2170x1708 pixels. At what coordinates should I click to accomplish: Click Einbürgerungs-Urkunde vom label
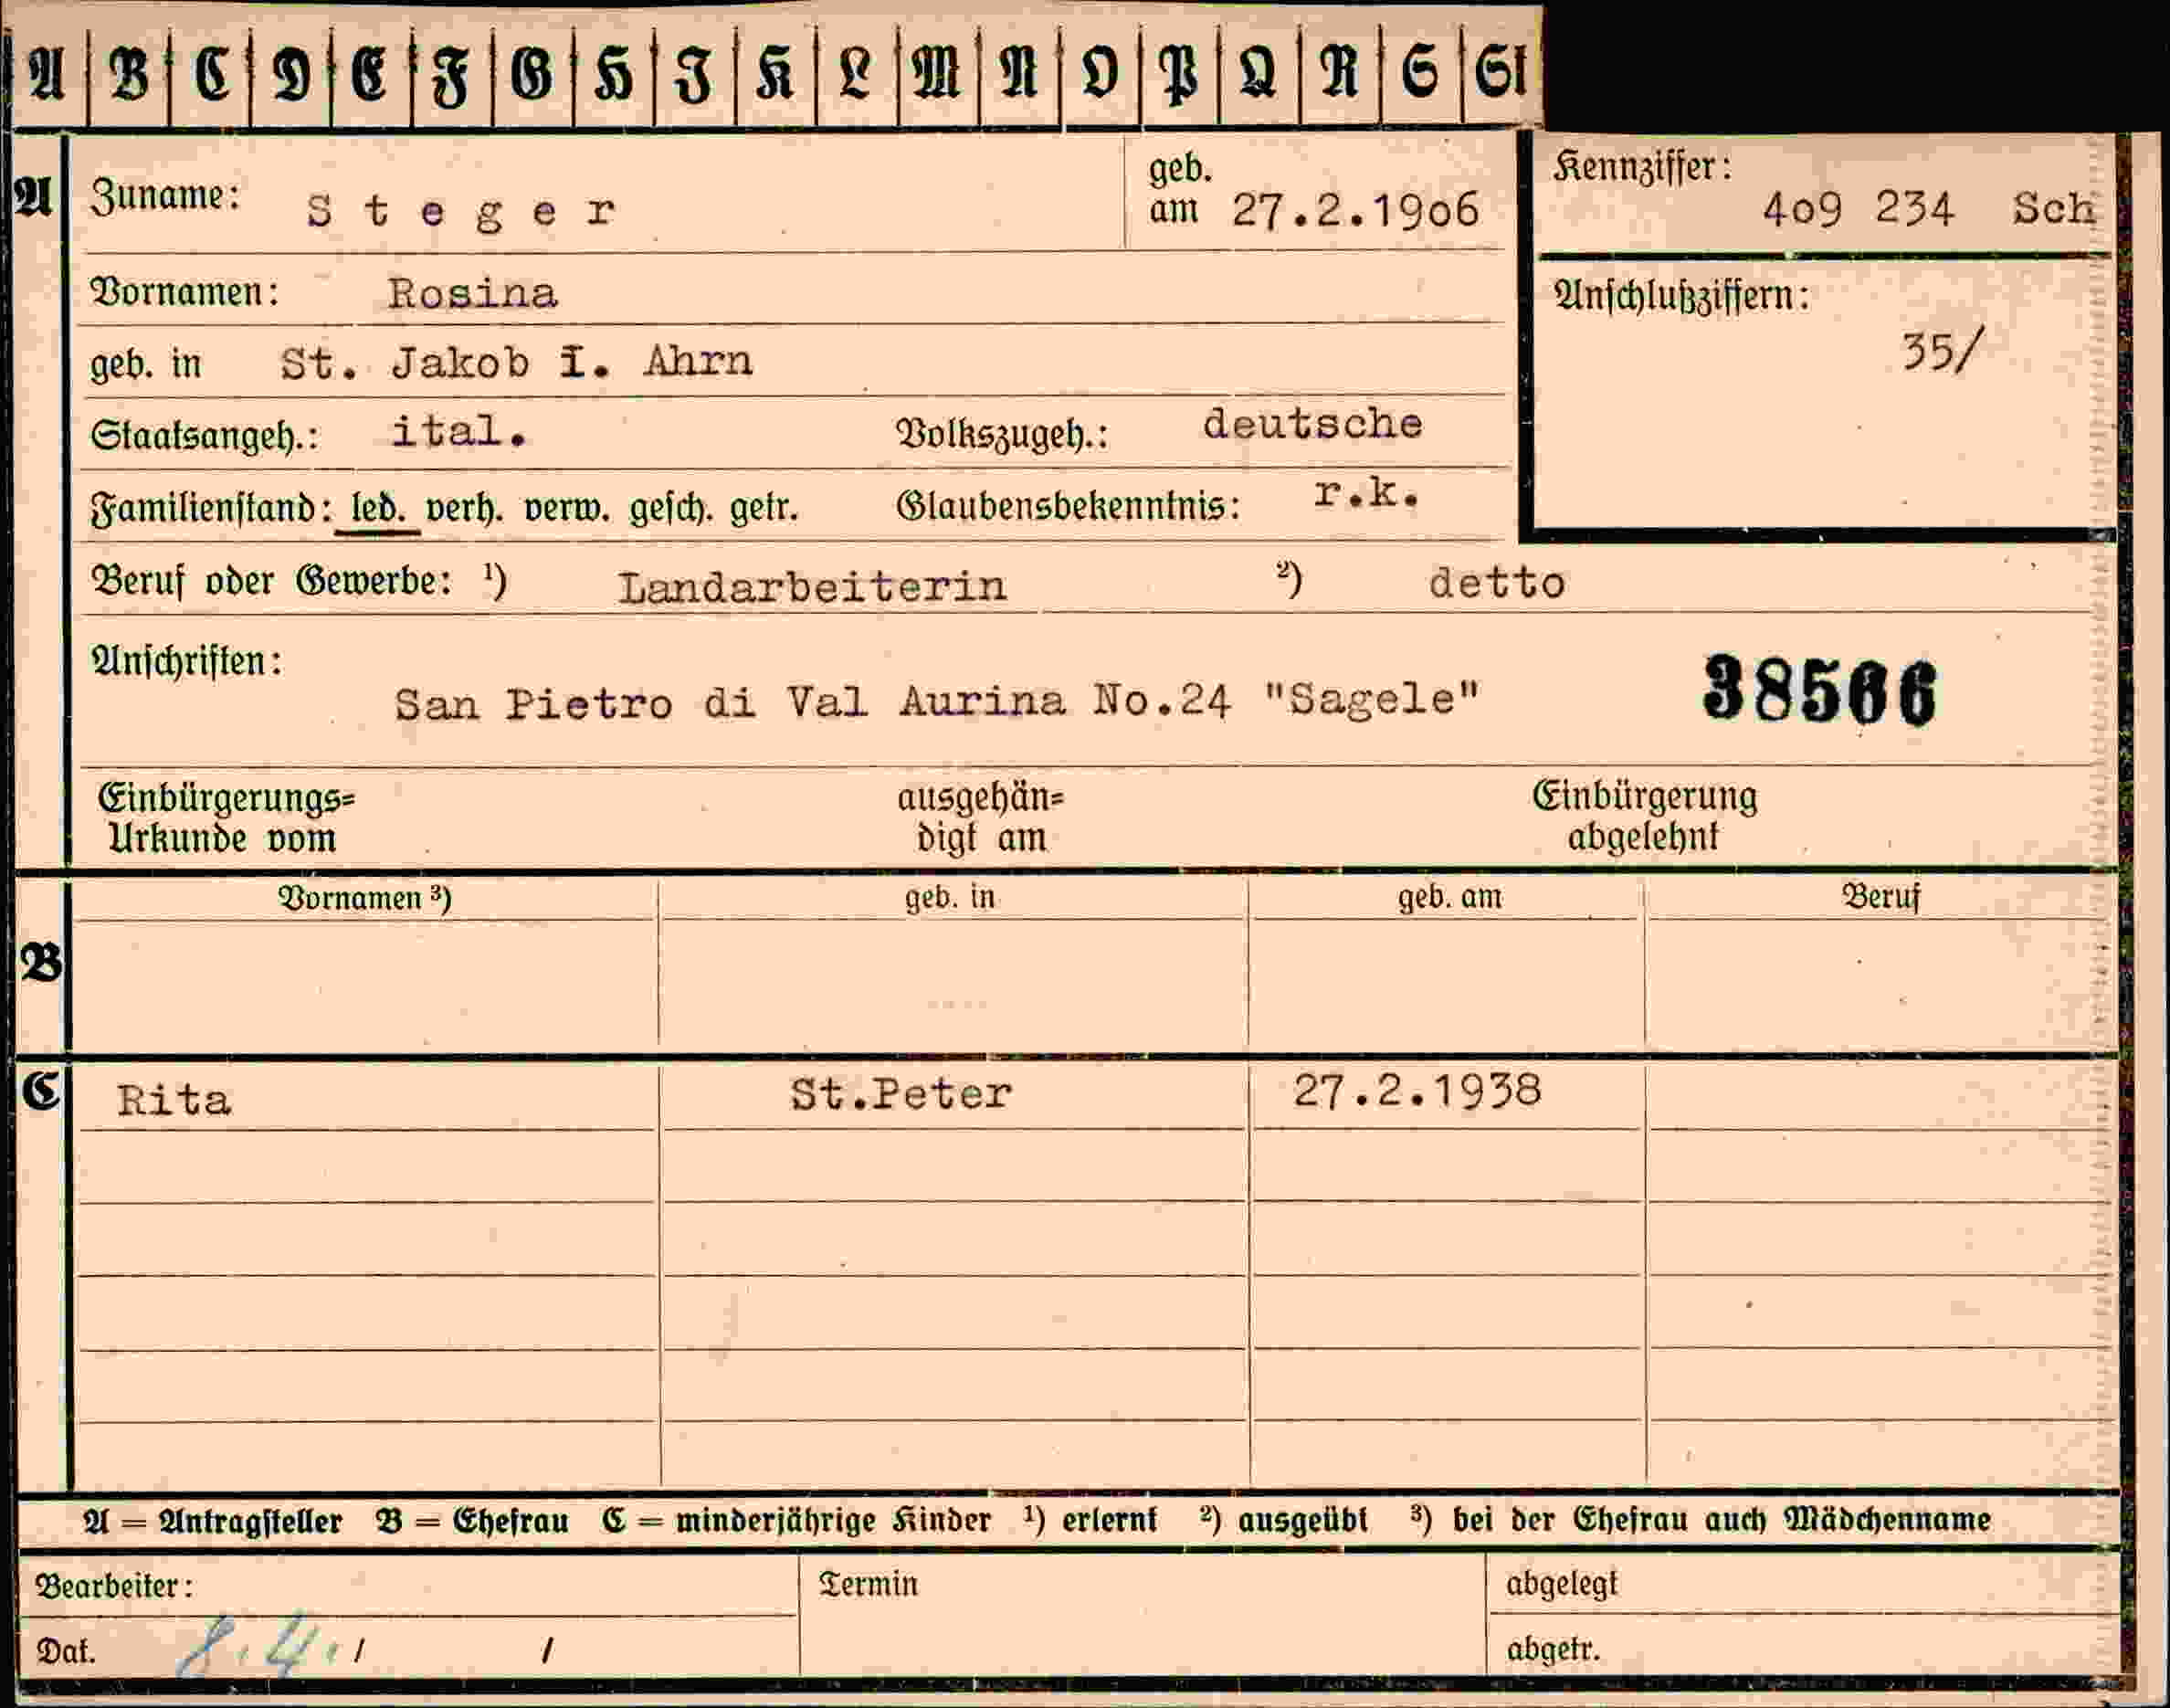(x=226, y=818)
